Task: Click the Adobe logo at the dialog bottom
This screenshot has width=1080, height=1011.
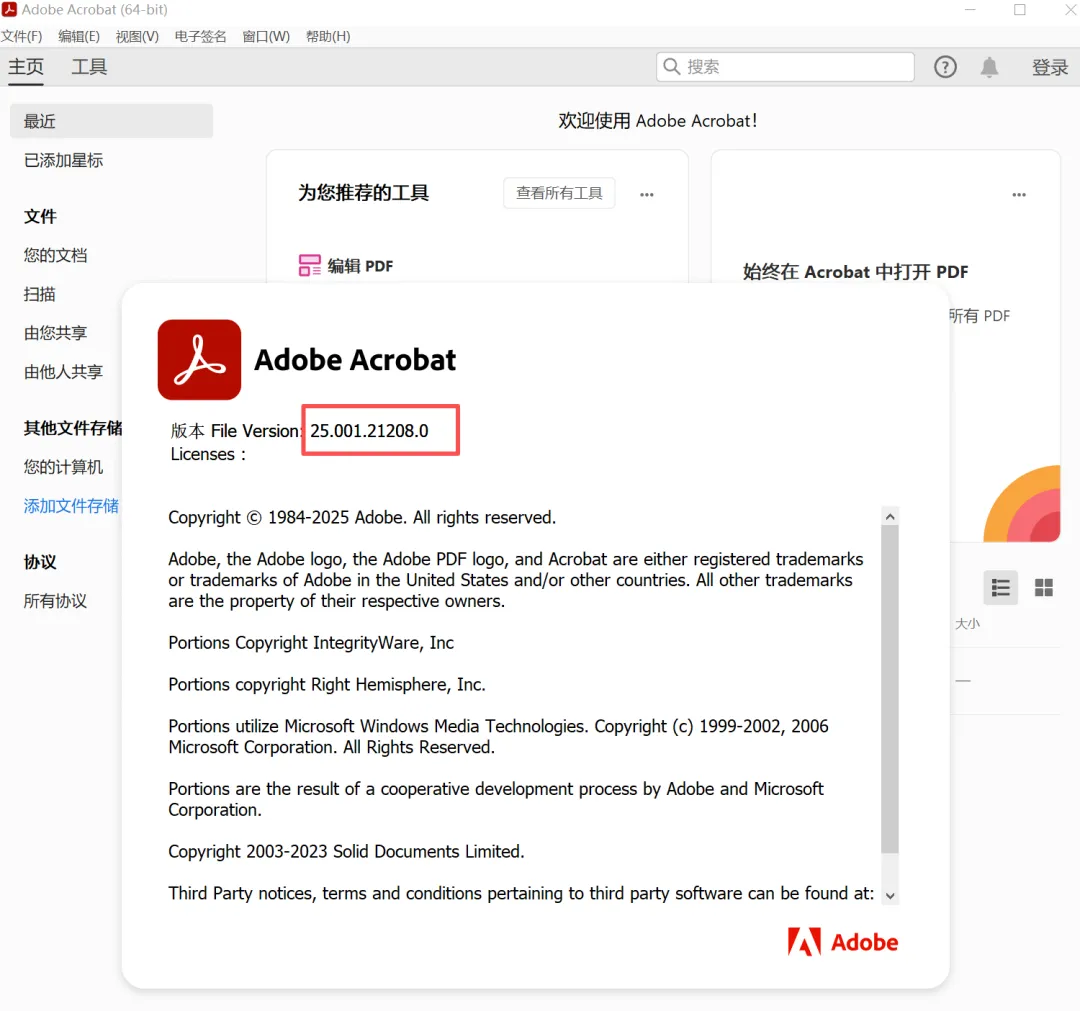Action: 842,941
